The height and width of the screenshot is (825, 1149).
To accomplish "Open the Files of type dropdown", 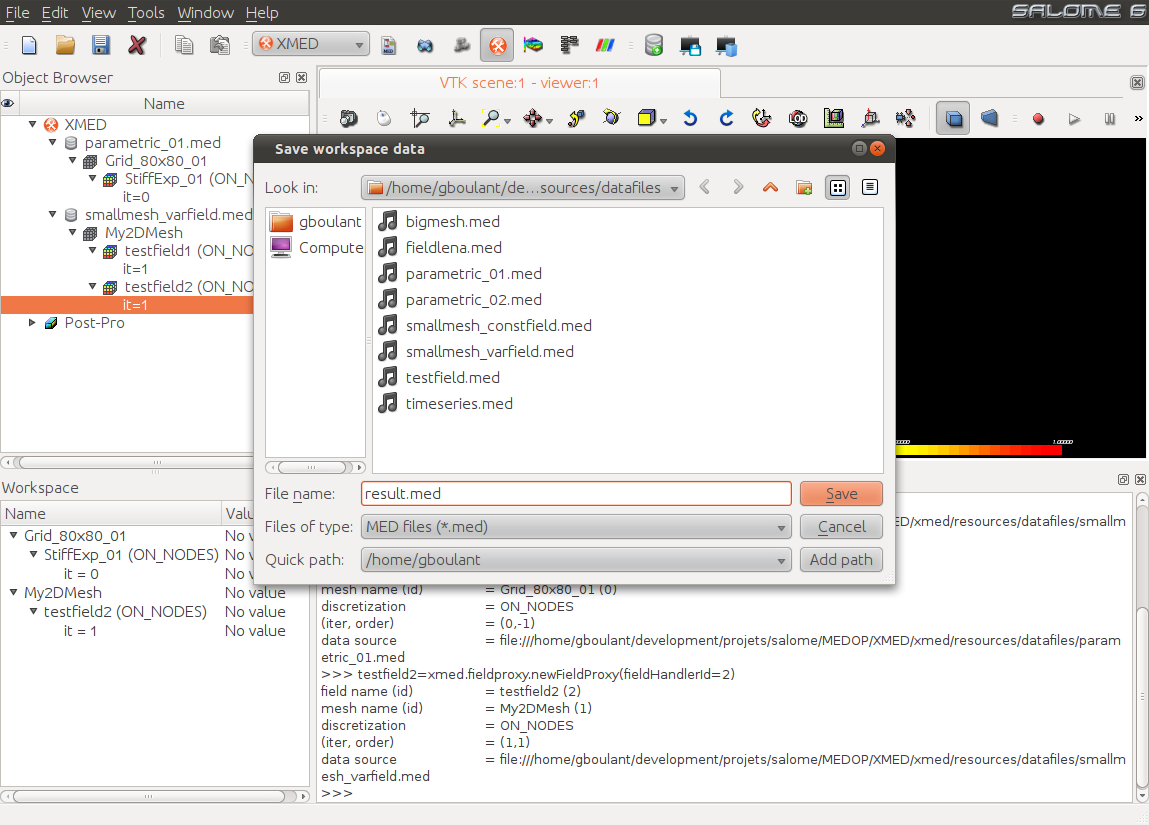I will click(x=576, y=527).
